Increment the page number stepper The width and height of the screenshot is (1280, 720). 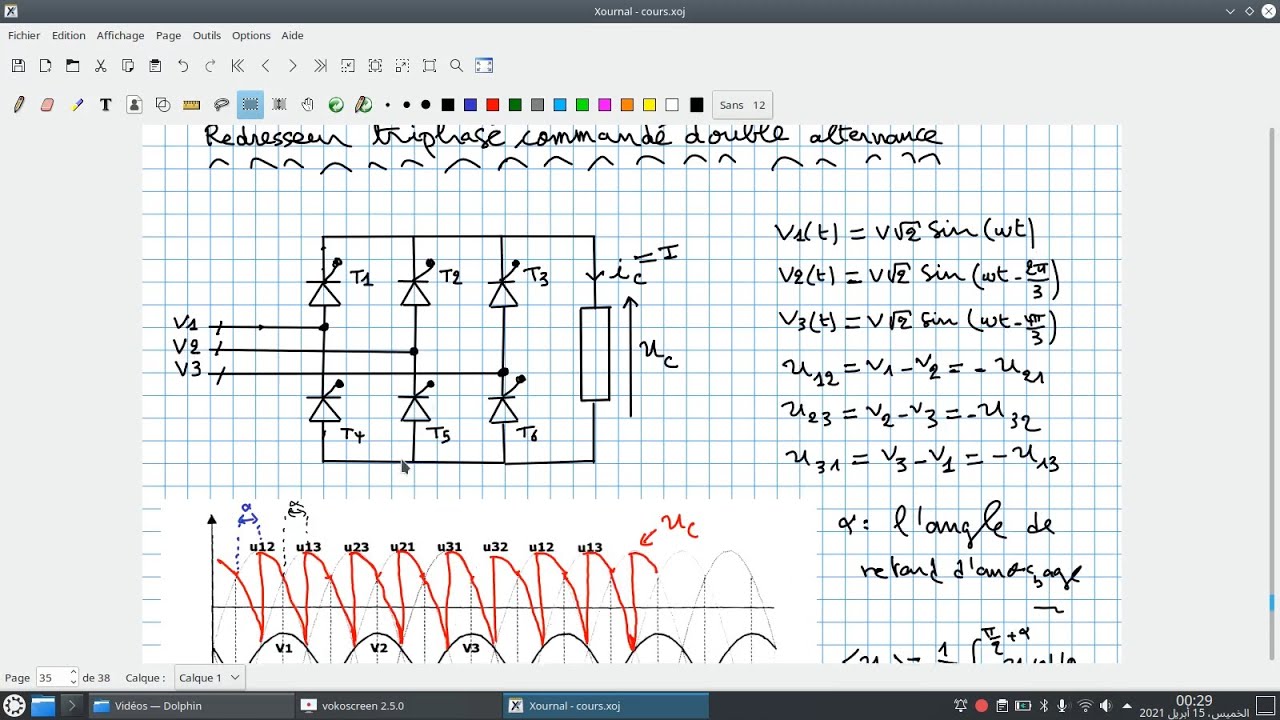(73, 673)
